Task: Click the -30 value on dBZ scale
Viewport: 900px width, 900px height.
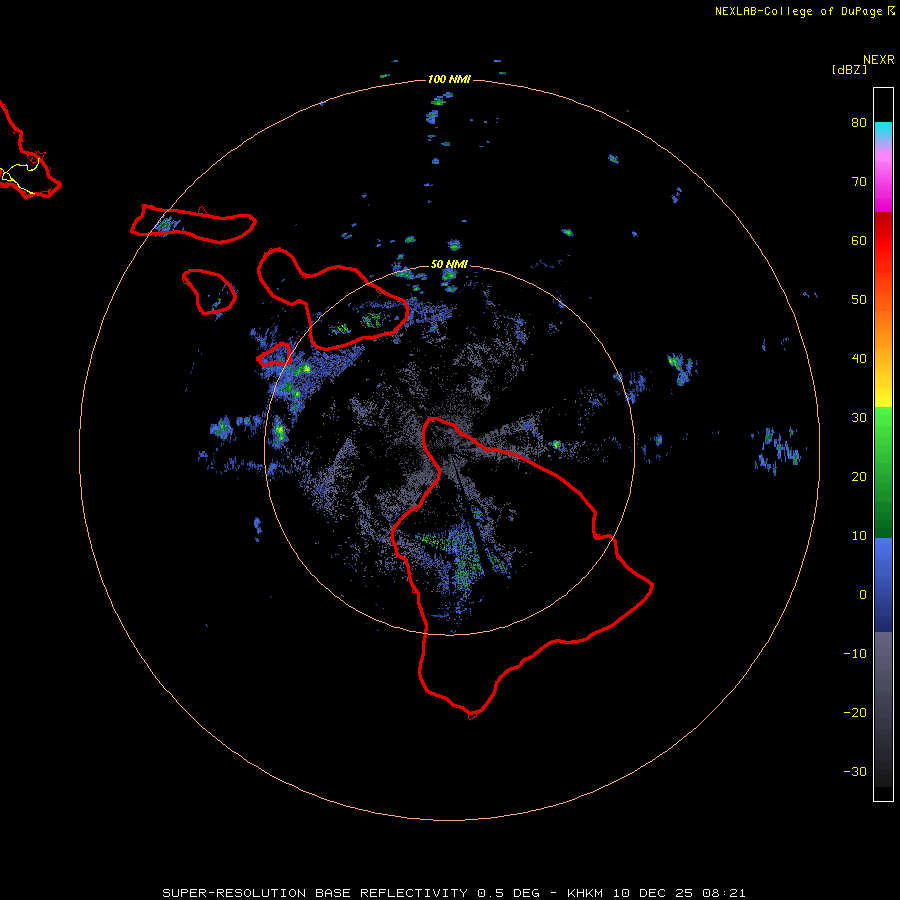Action: point(855,772)
